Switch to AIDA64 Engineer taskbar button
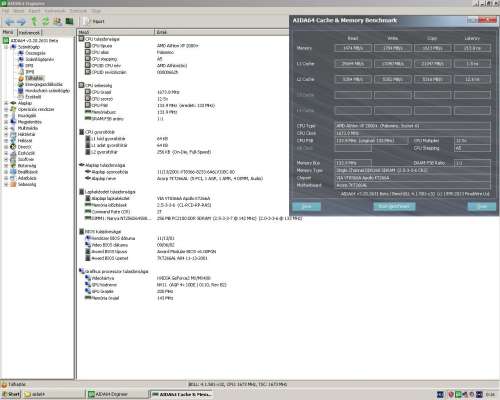The height and width of the screenshot is (400, 500). (x=117, y=394)
